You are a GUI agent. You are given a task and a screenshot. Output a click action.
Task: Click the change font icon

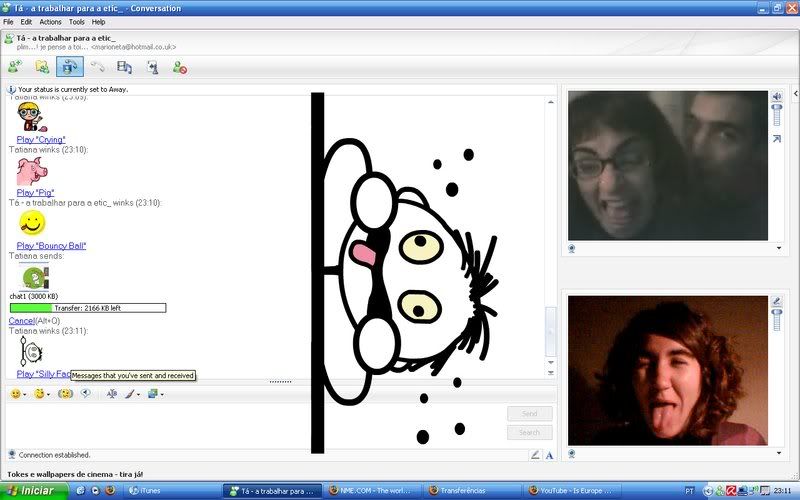(112, 393)
